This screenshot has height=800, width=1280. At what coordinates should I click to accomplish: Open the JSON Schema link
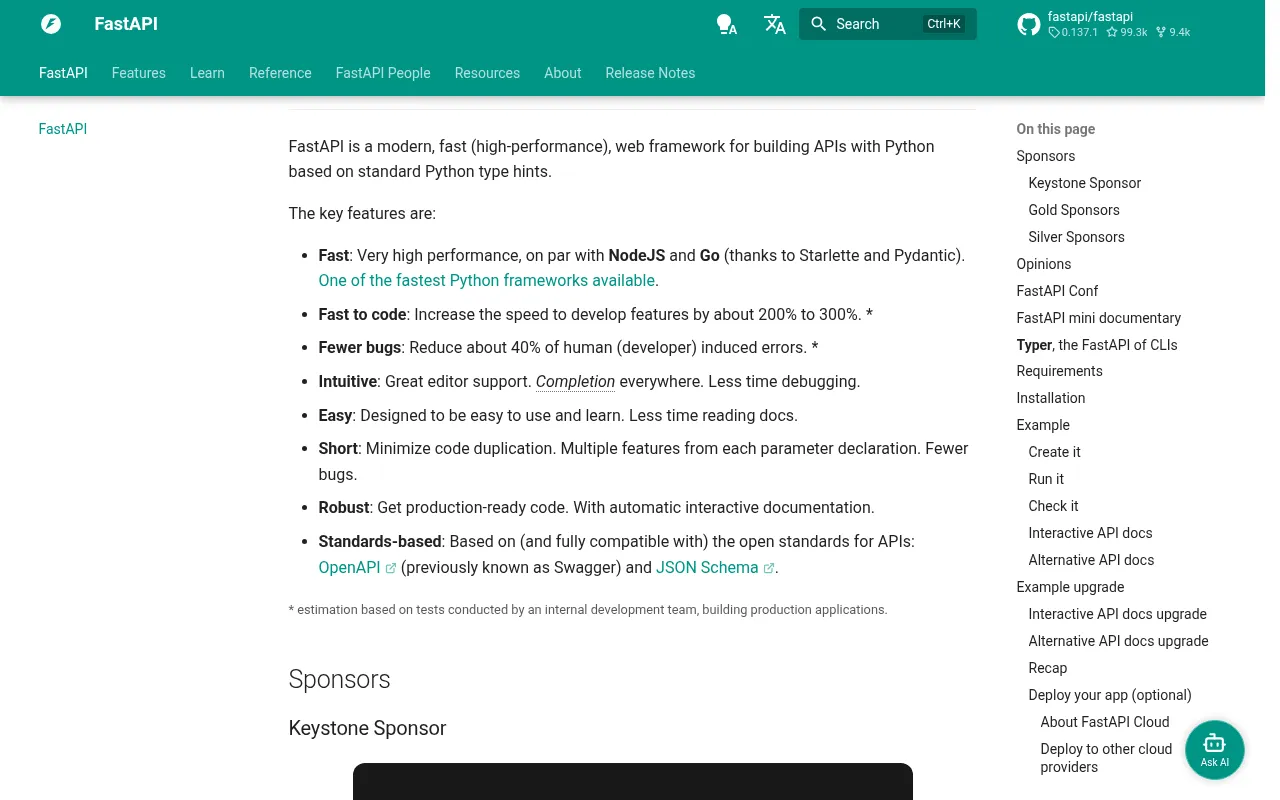pos(707,568)
